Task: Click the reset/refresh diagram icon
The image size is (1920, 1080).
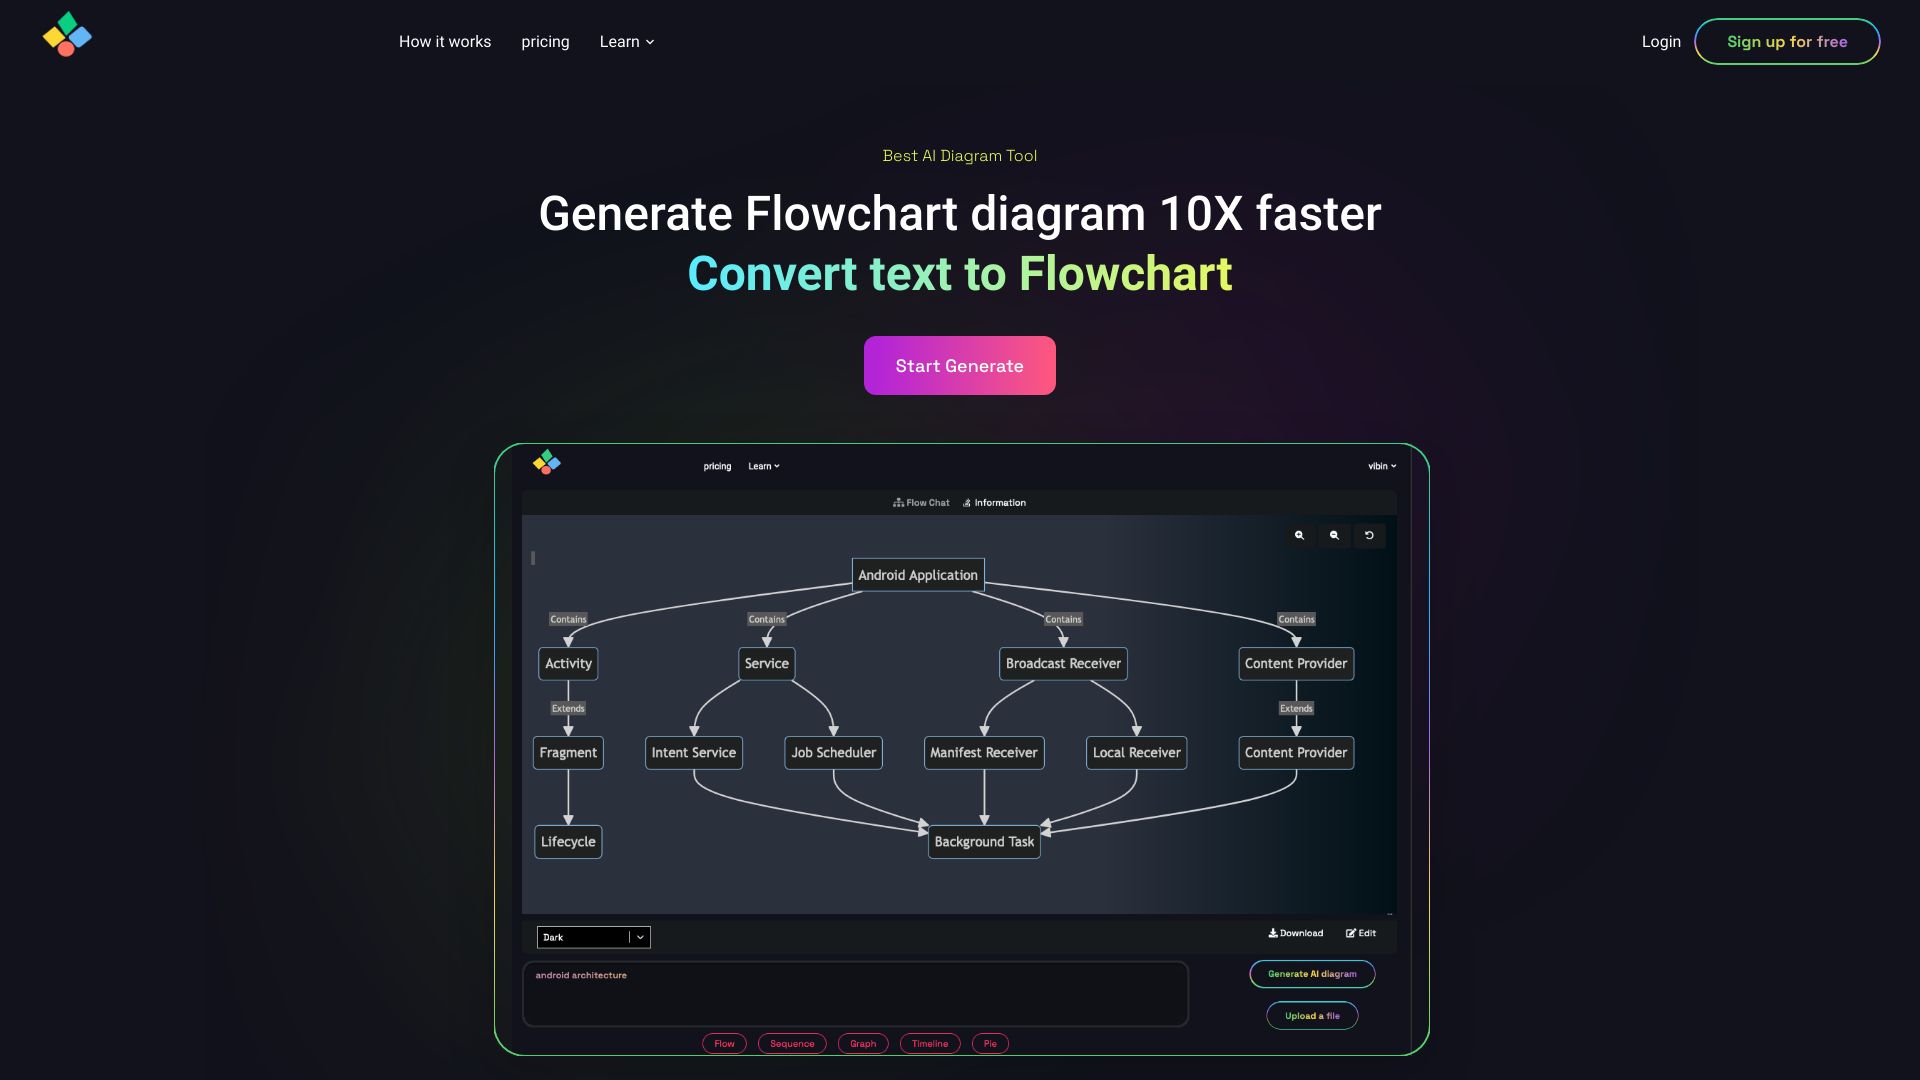Action: 1367,534
